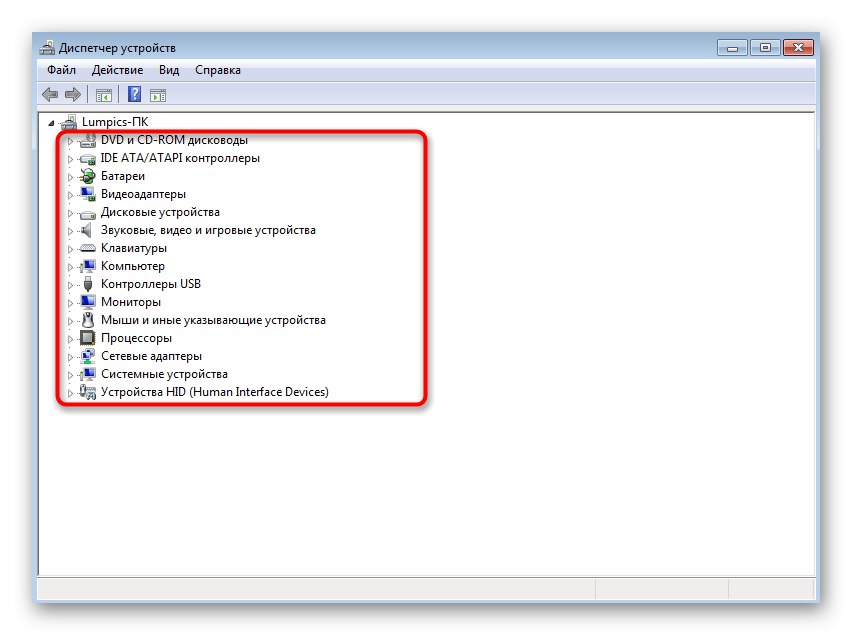Expand the IDE ATA/ATAPI контроллеры node
Screen dimensions: 852x635
70,159
